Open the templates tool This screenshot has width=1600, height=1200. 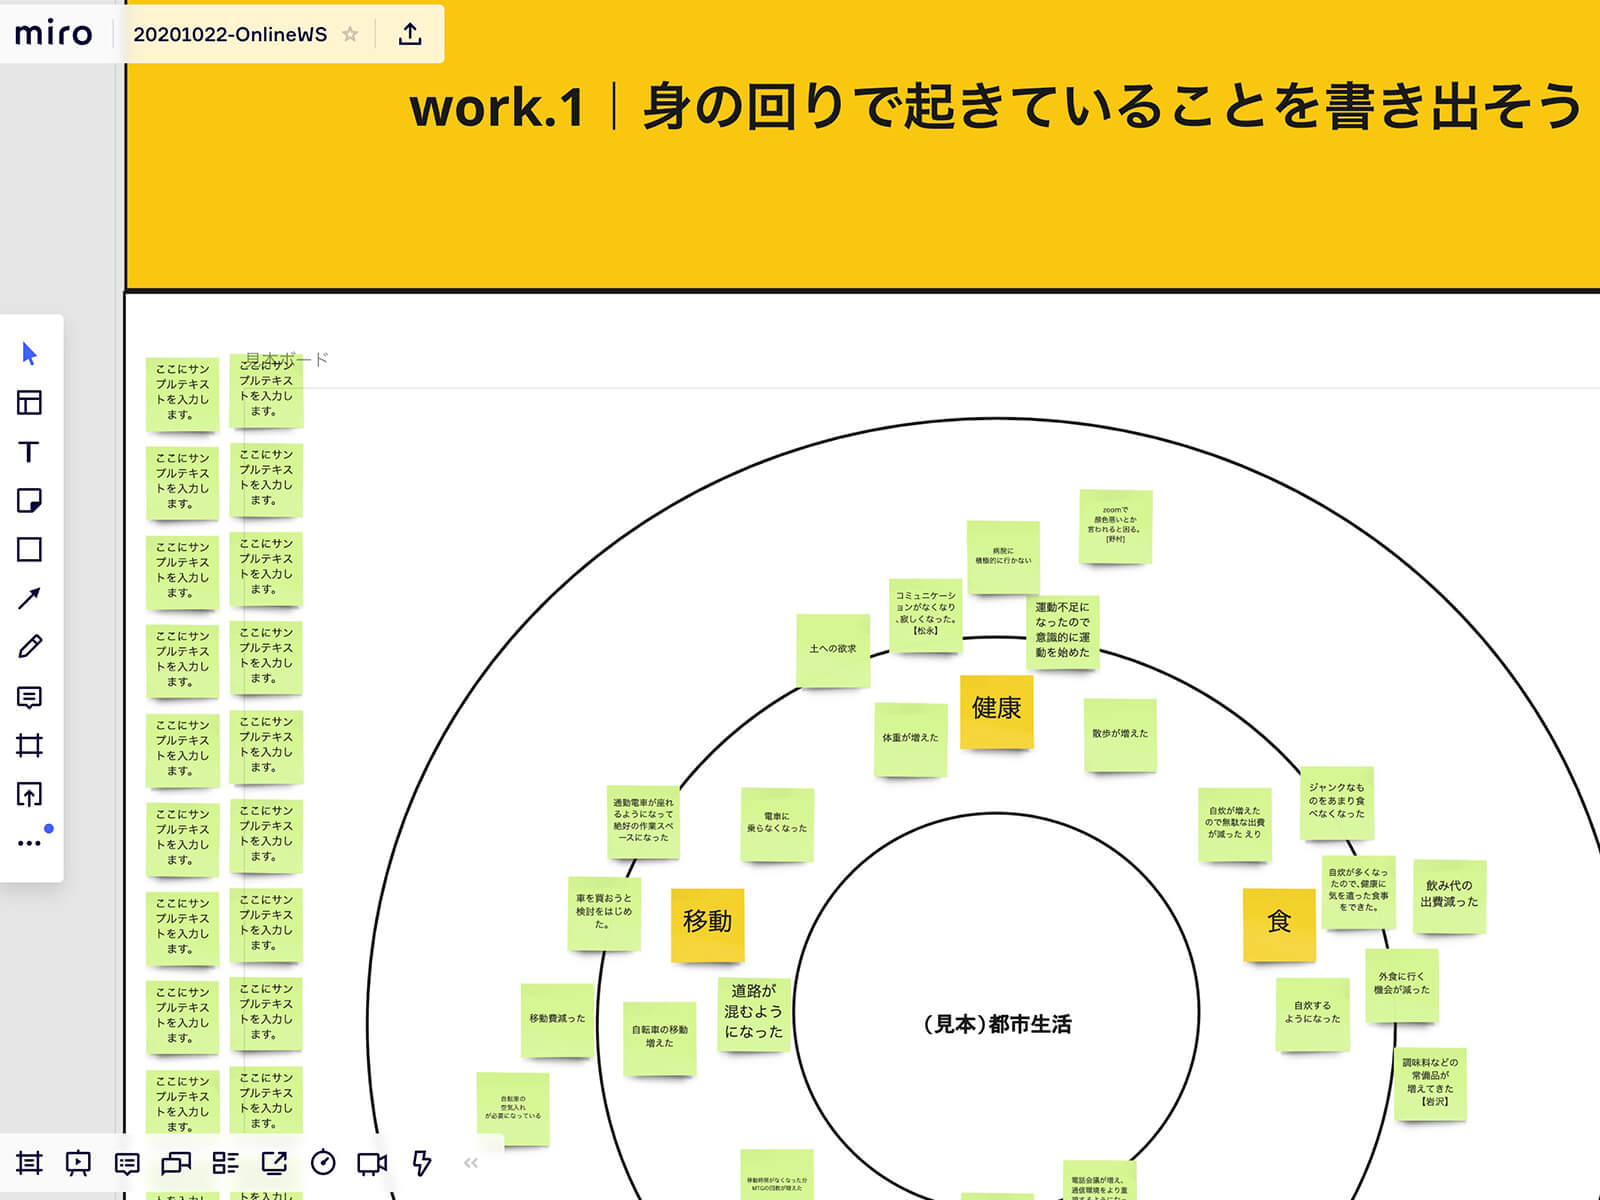coord(29,403)
